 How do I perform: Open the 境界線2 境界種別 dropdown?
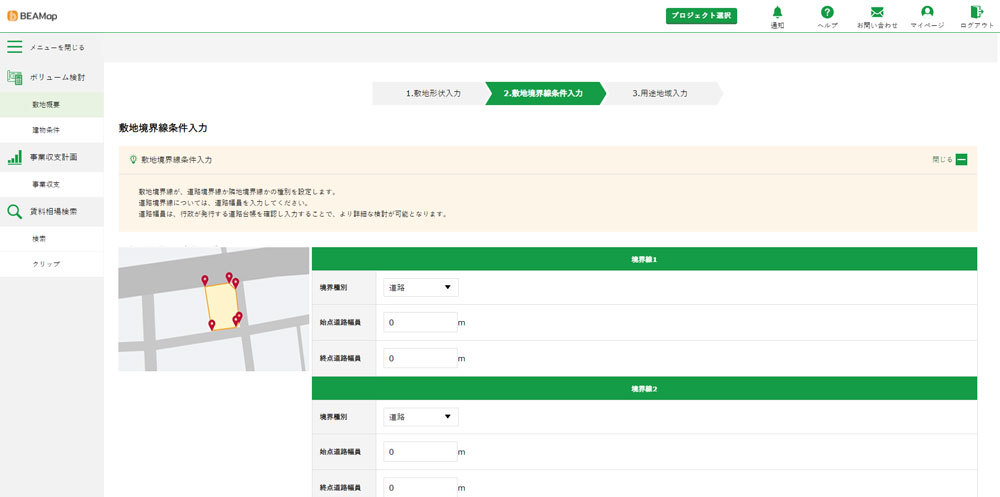coord(421,416)
